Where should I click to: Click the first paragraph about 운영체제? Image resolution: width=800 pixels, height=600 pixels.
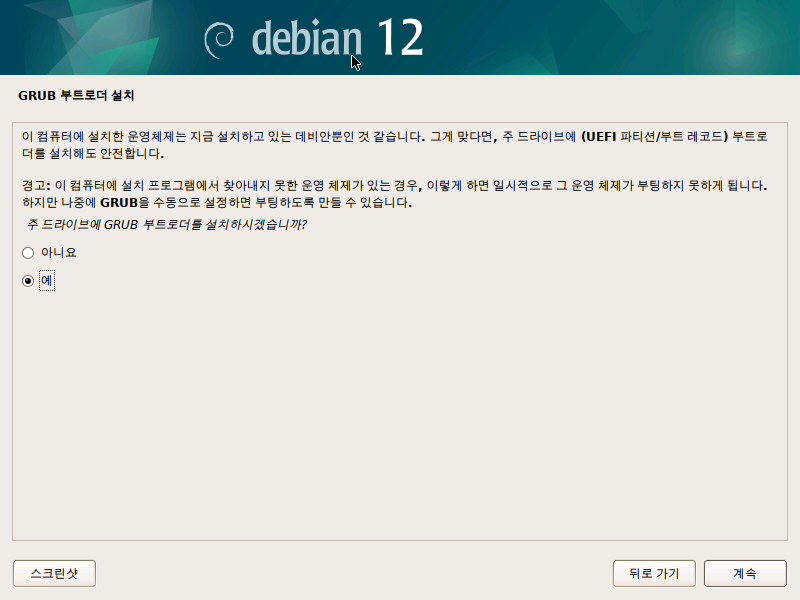pos(394,145)
